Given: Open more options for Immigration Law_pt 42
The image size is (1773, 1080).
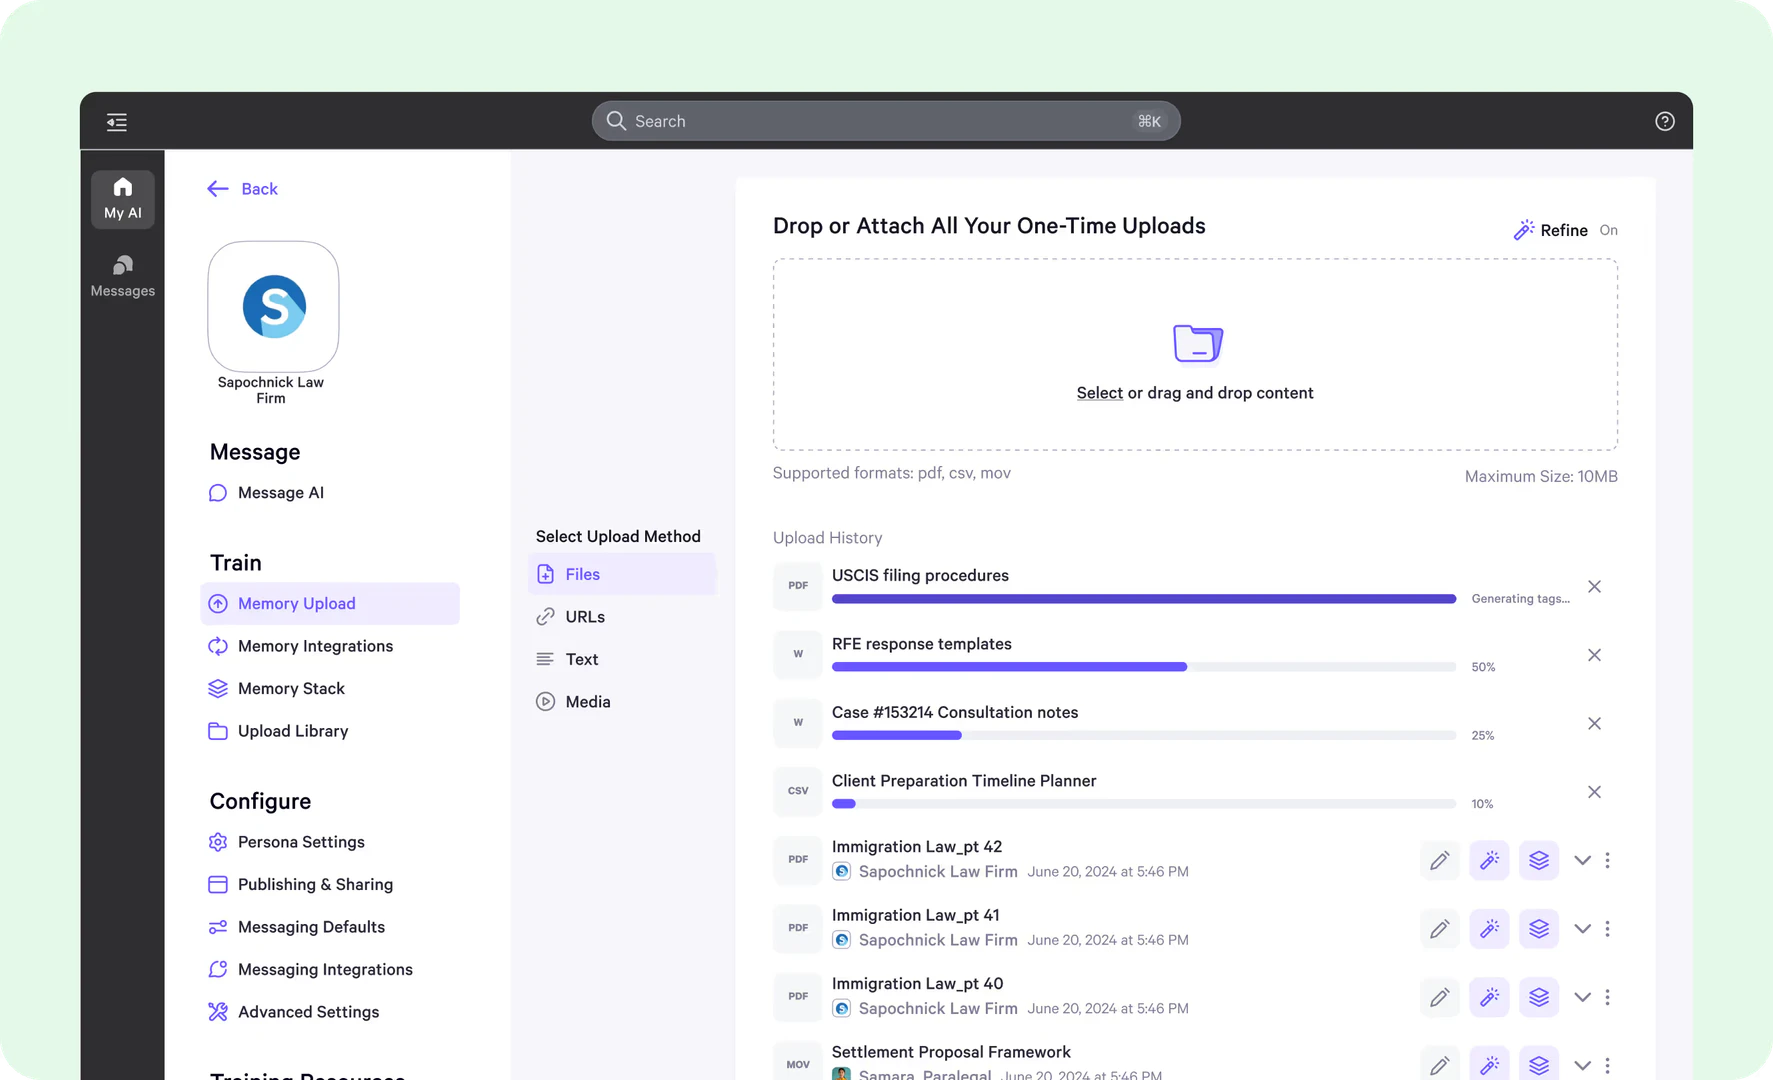Looking at the screenshot, I should (x=1607, y=860).
